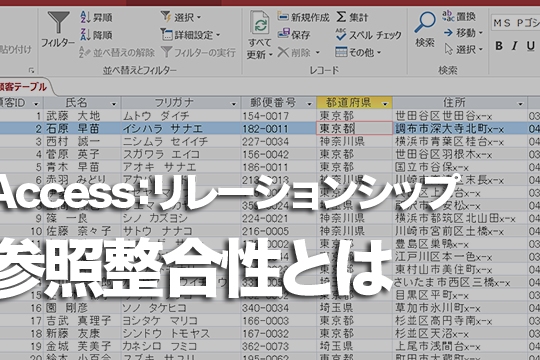Expand the 削除 dropdown arrow
This screenshot has height=360, width=540.
[x=318, y=53]
